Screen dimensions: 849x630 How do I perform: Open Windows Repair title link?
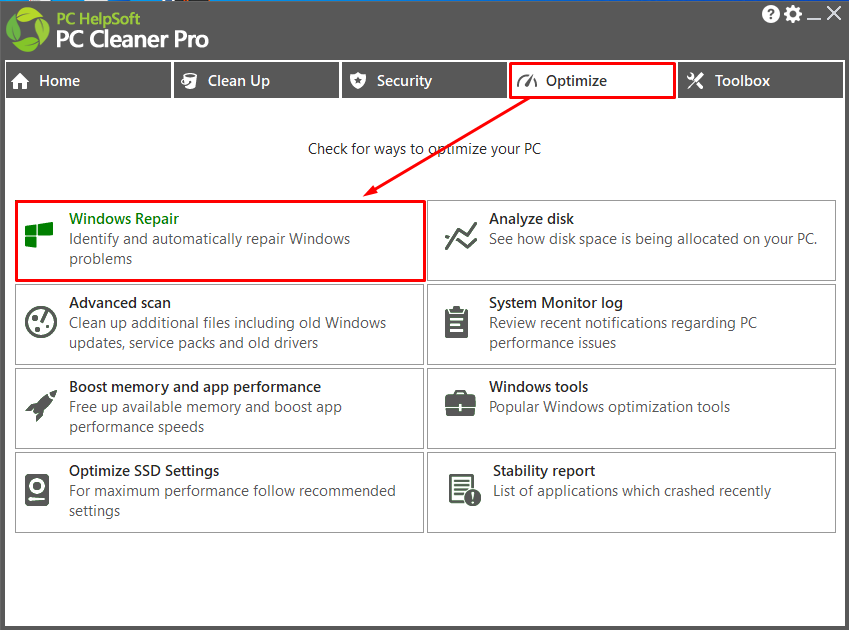click(124, 219)
